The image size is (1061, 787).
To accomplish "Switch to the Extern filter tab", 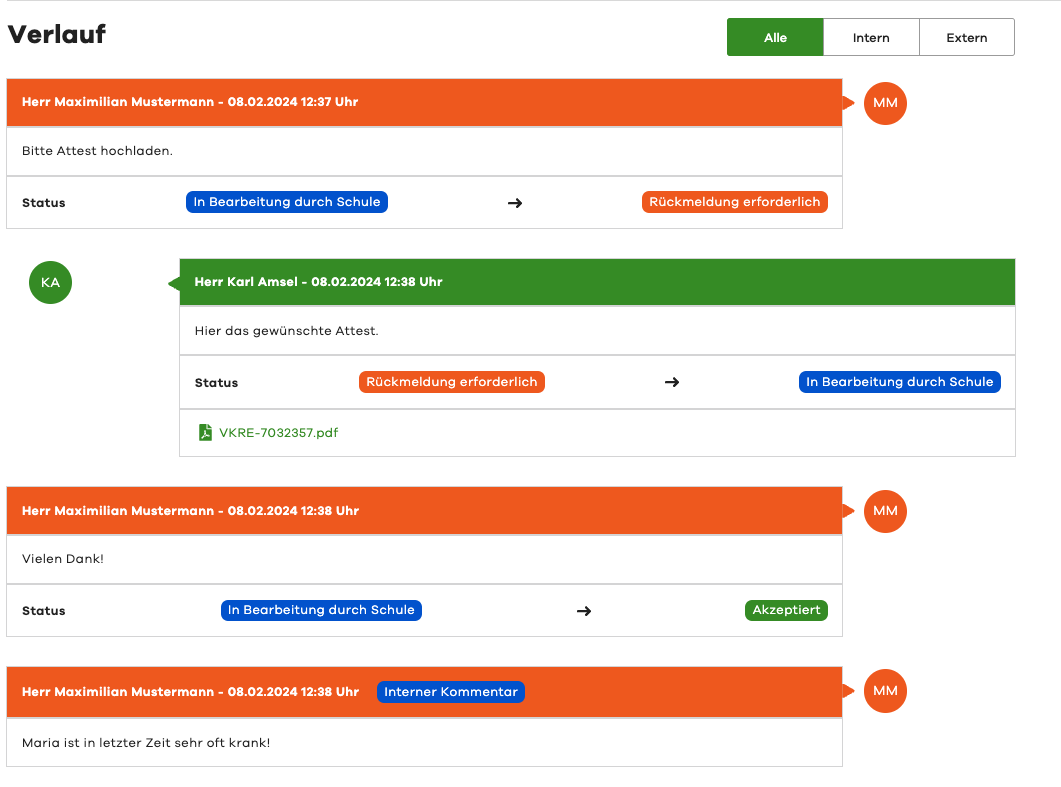I will pyautogui.click(x=966, y=38).
